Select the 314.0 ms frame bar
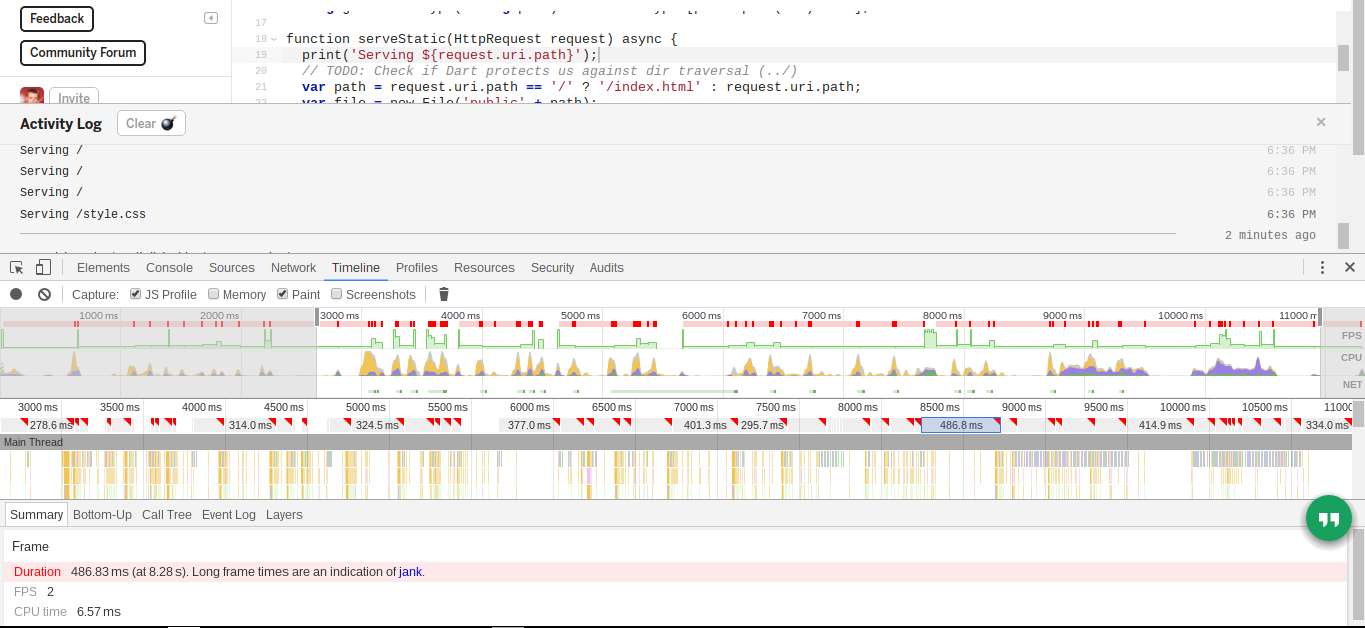1365x628 pixels. tap(250, 425)
